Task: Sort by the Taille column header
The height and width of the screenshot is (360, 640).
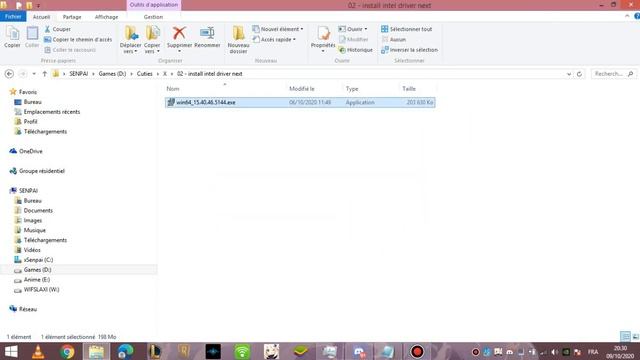Action: [x=409, y=89]
